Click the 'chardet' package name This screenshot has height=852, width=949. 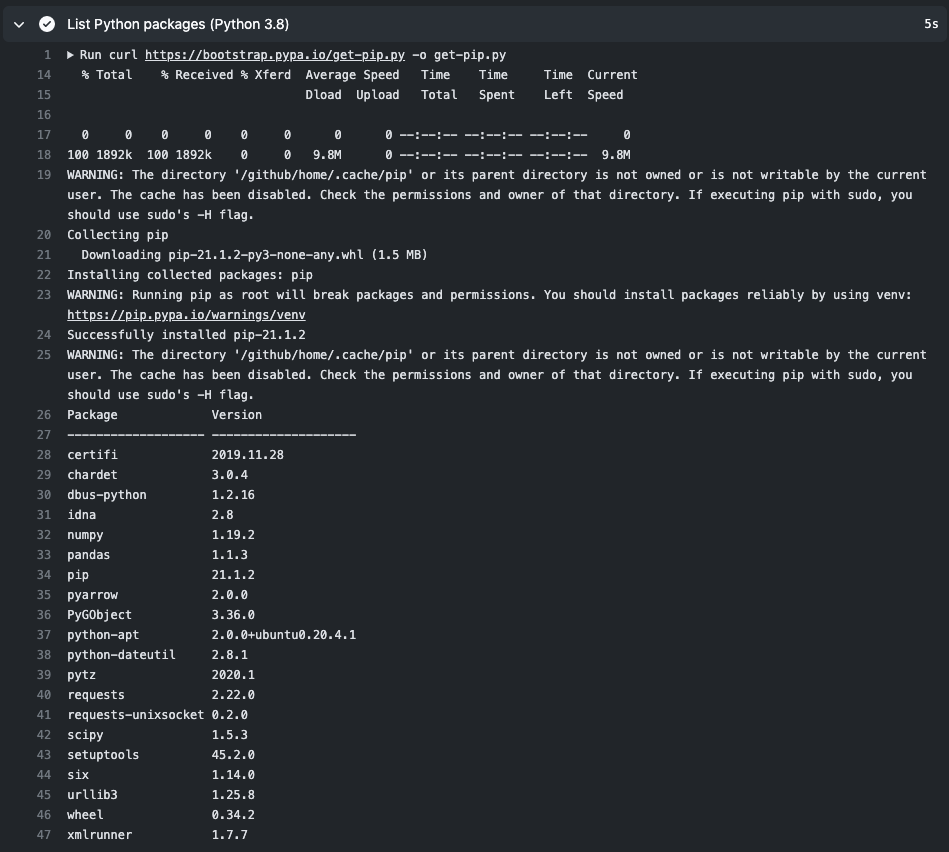pos(93,474)
